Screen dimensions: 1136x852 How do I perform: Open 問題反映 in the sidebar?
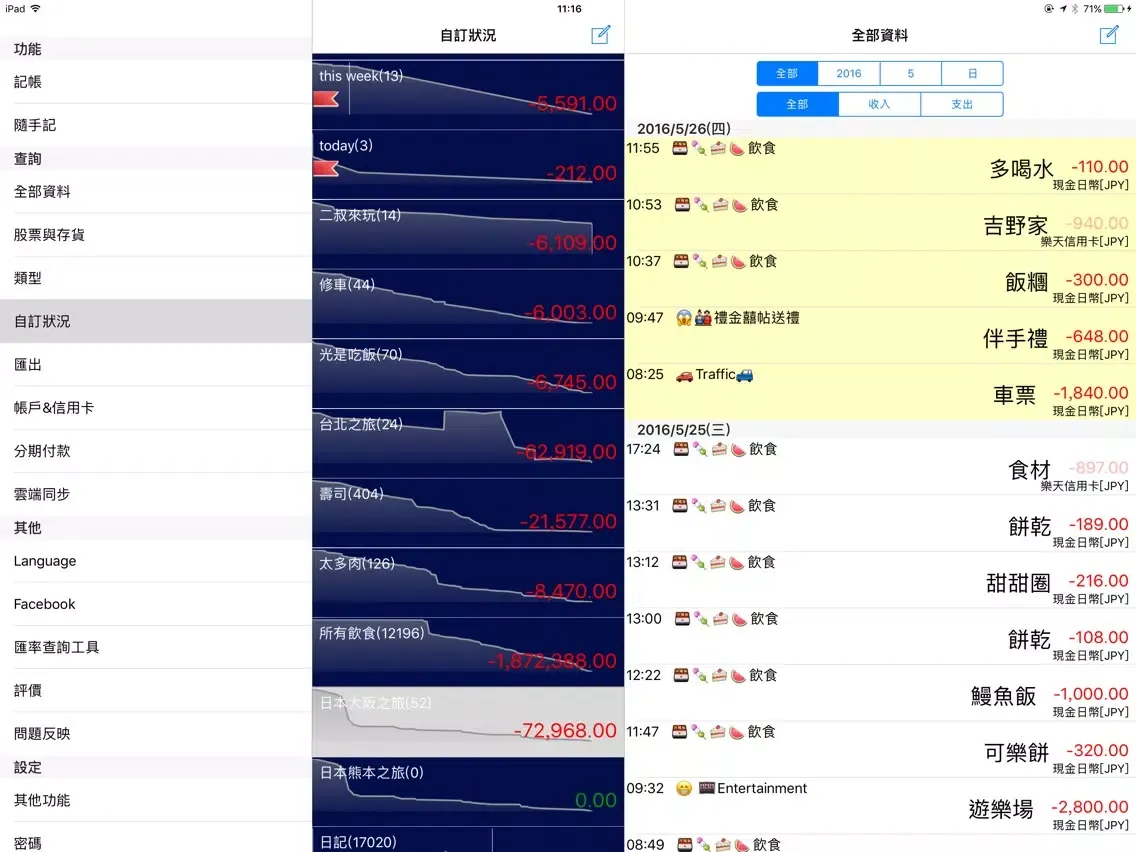pyautogui.click(x=156, y=733)
